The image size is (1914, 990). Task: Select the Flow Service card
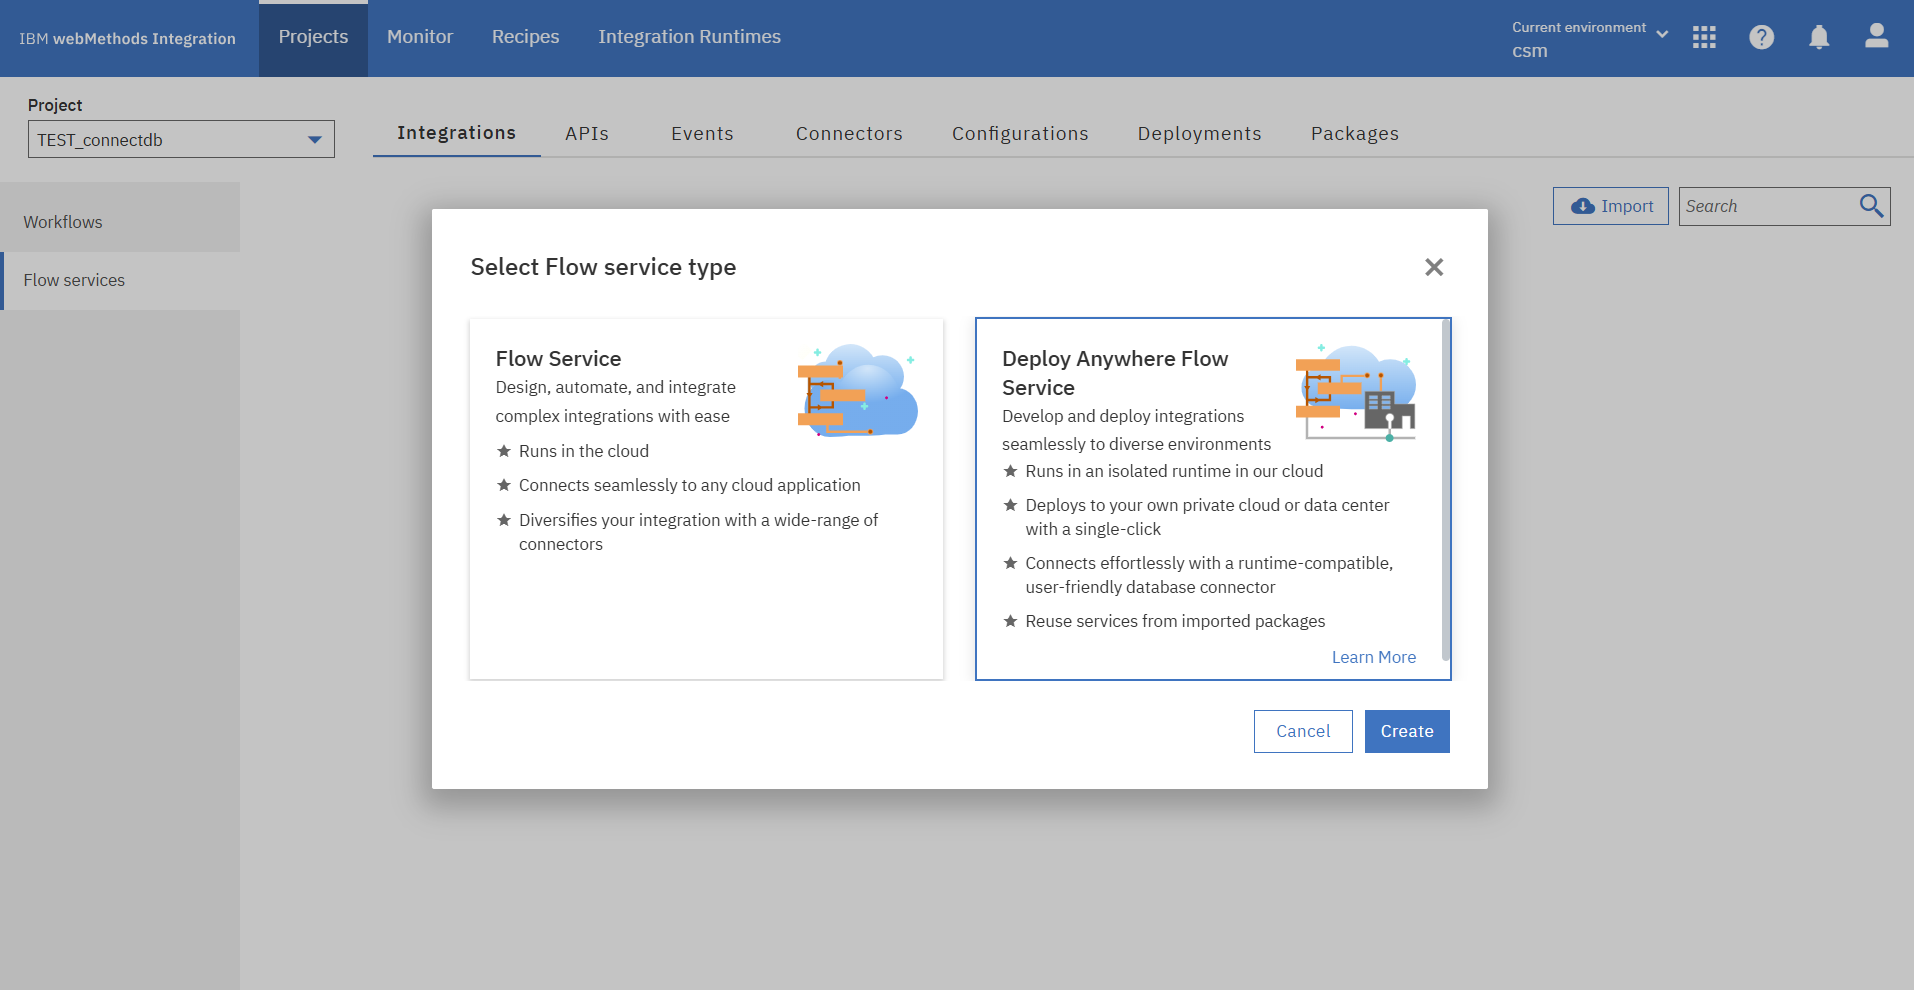pyautogui.click(x=706, y=499)
